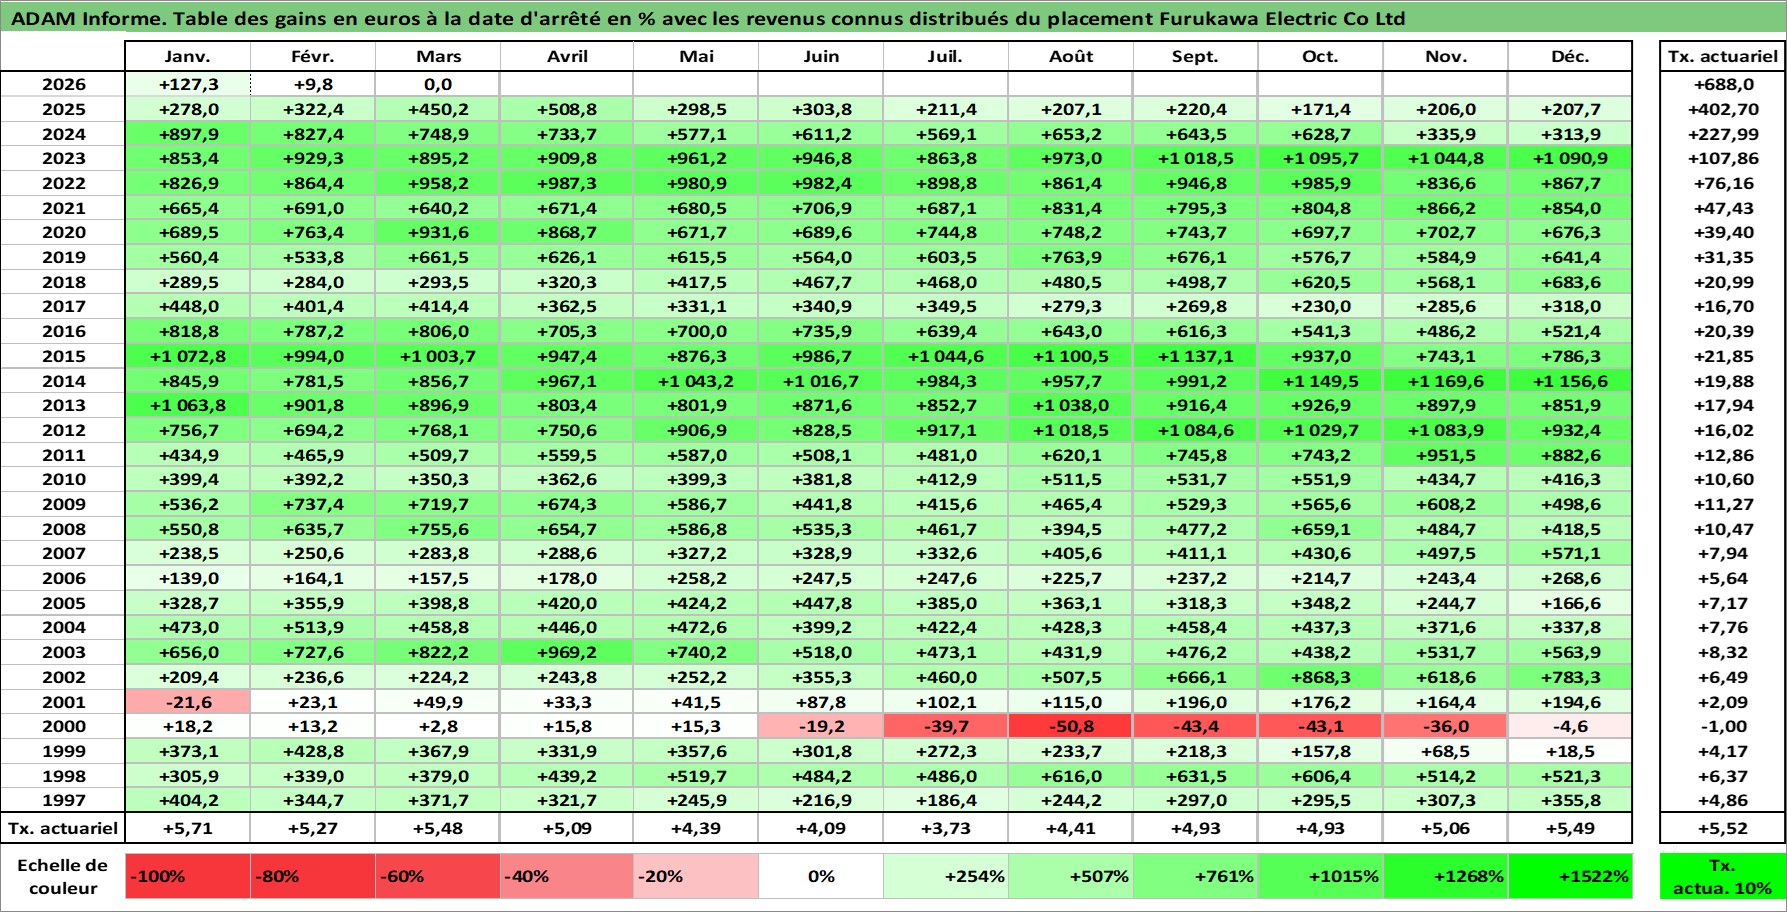The height and width of the screenshot is (912, 1787).
Task: Click the +507% color scale swatch
Action: [1071, 876]
